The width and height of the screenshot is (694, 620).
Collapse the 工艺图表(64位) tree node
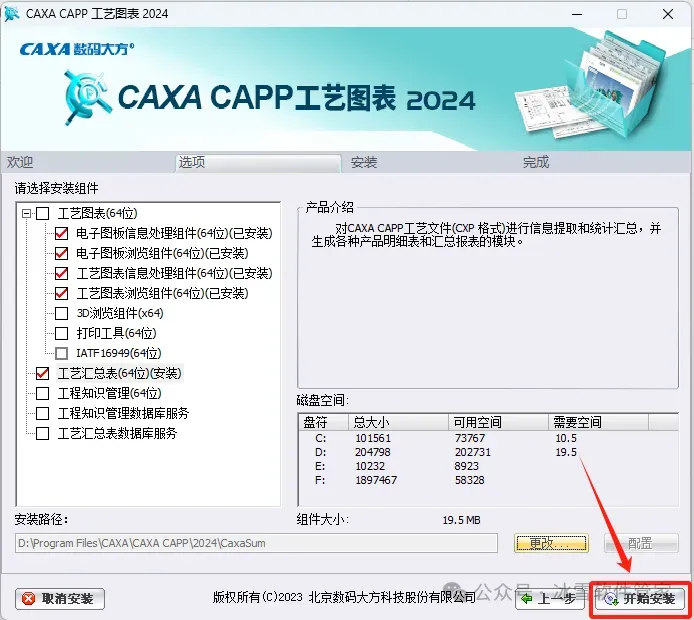26,214
